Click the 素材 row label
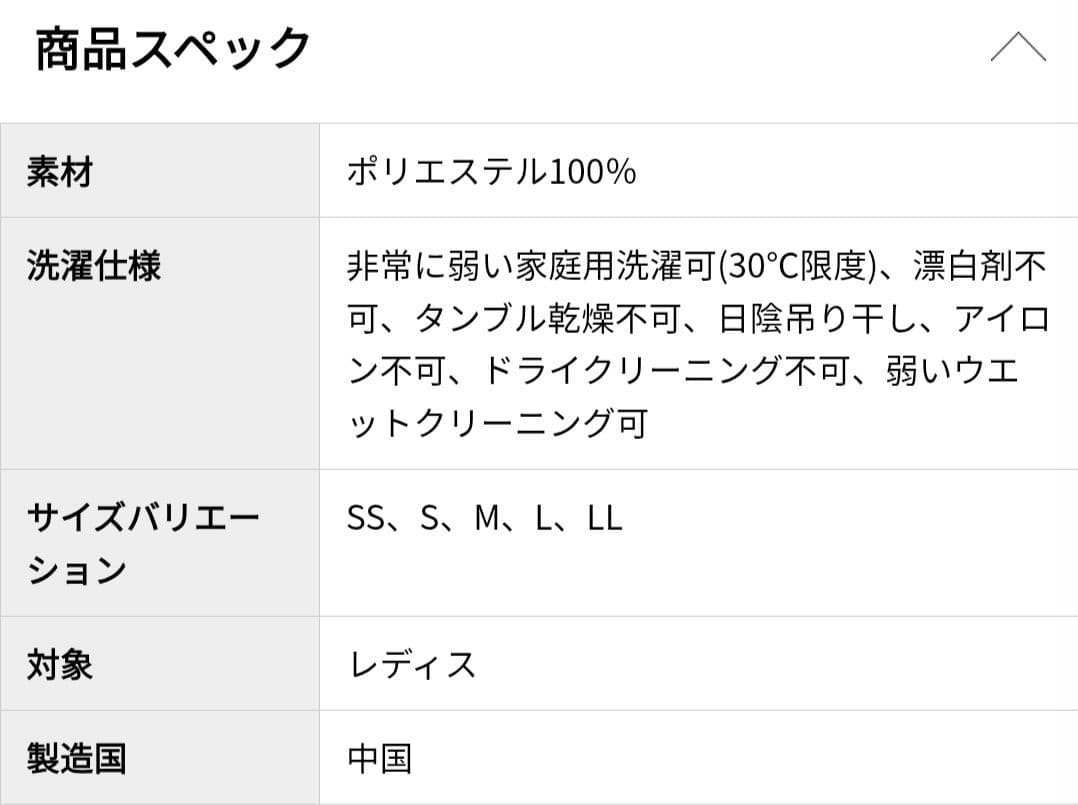 (x=58, y=172)
